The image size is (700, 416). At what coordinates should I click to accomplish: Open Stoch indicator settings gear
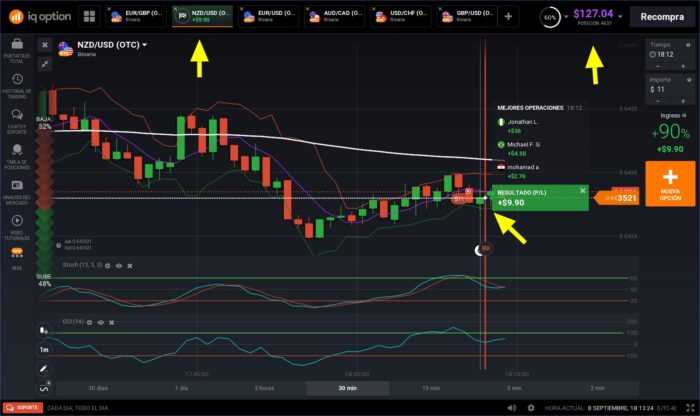pyautogui.click(x=108, y=266)
